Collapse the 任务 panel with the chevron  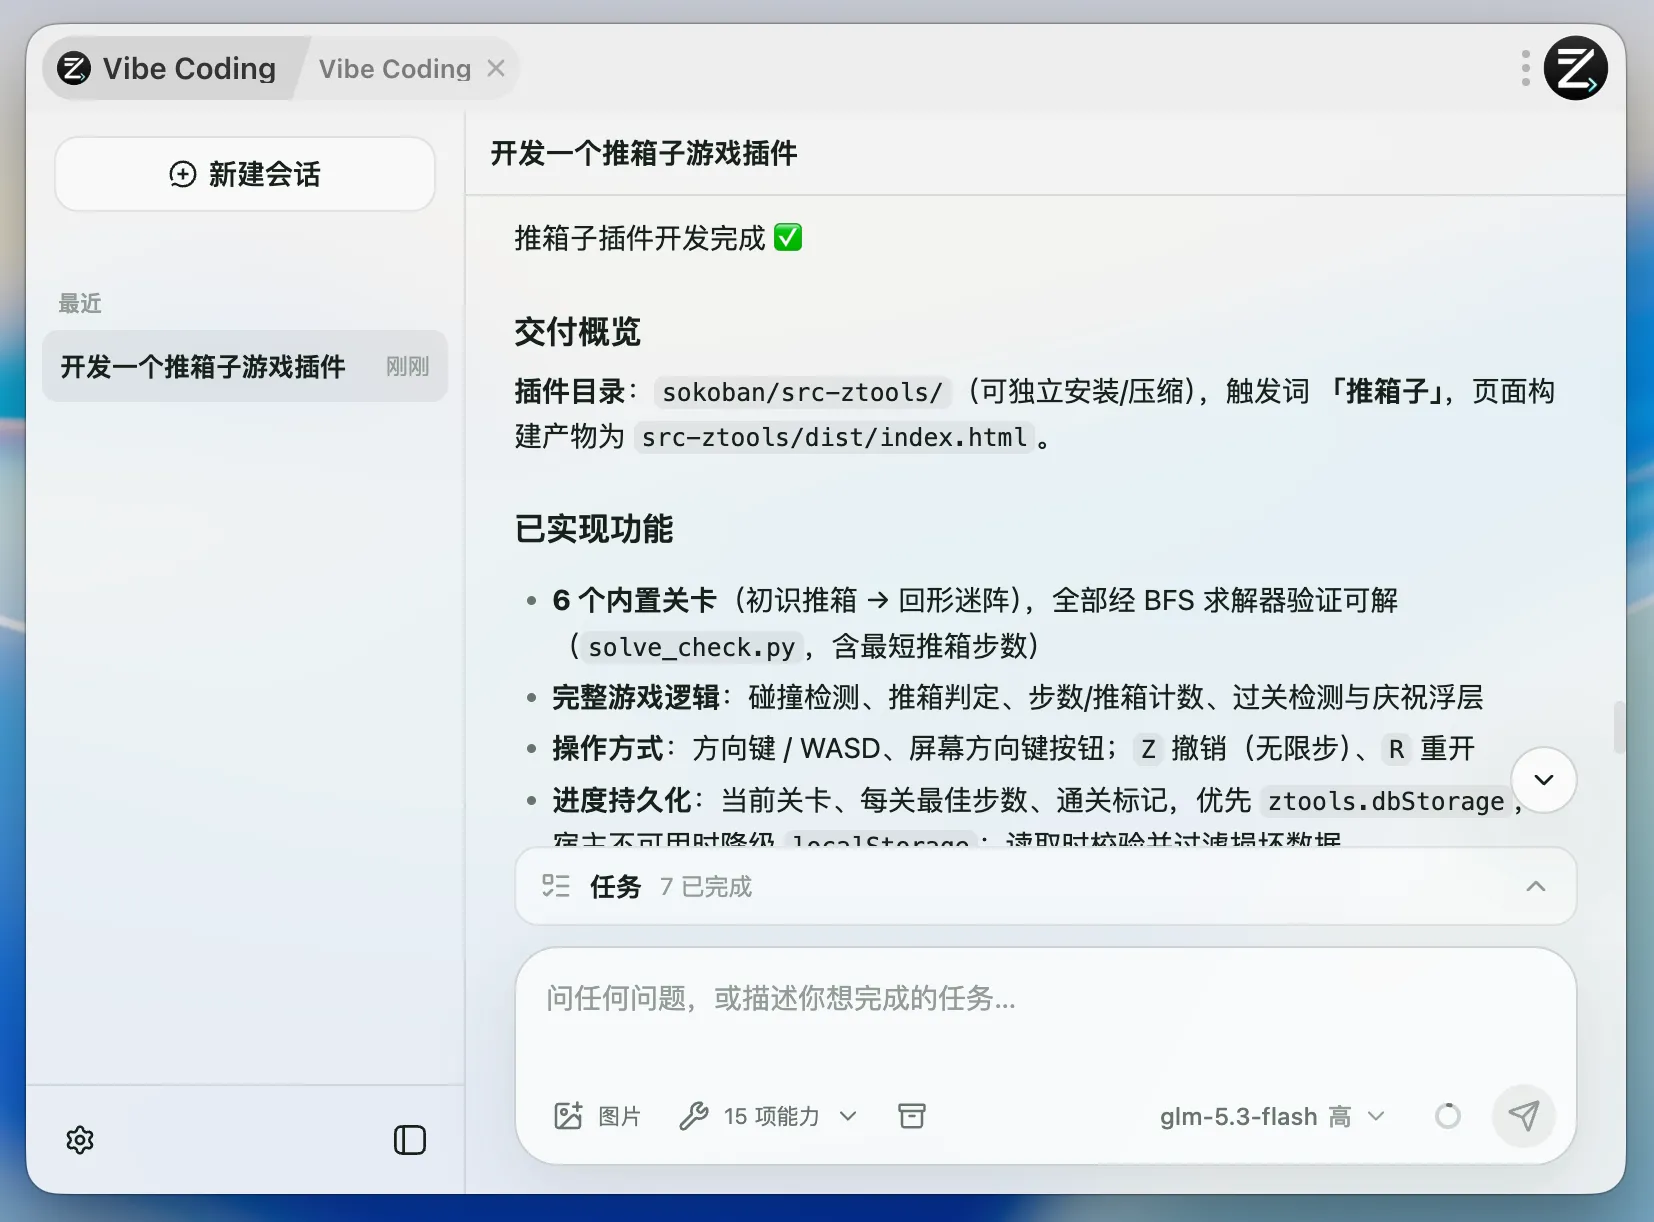tap(1536, 886)
